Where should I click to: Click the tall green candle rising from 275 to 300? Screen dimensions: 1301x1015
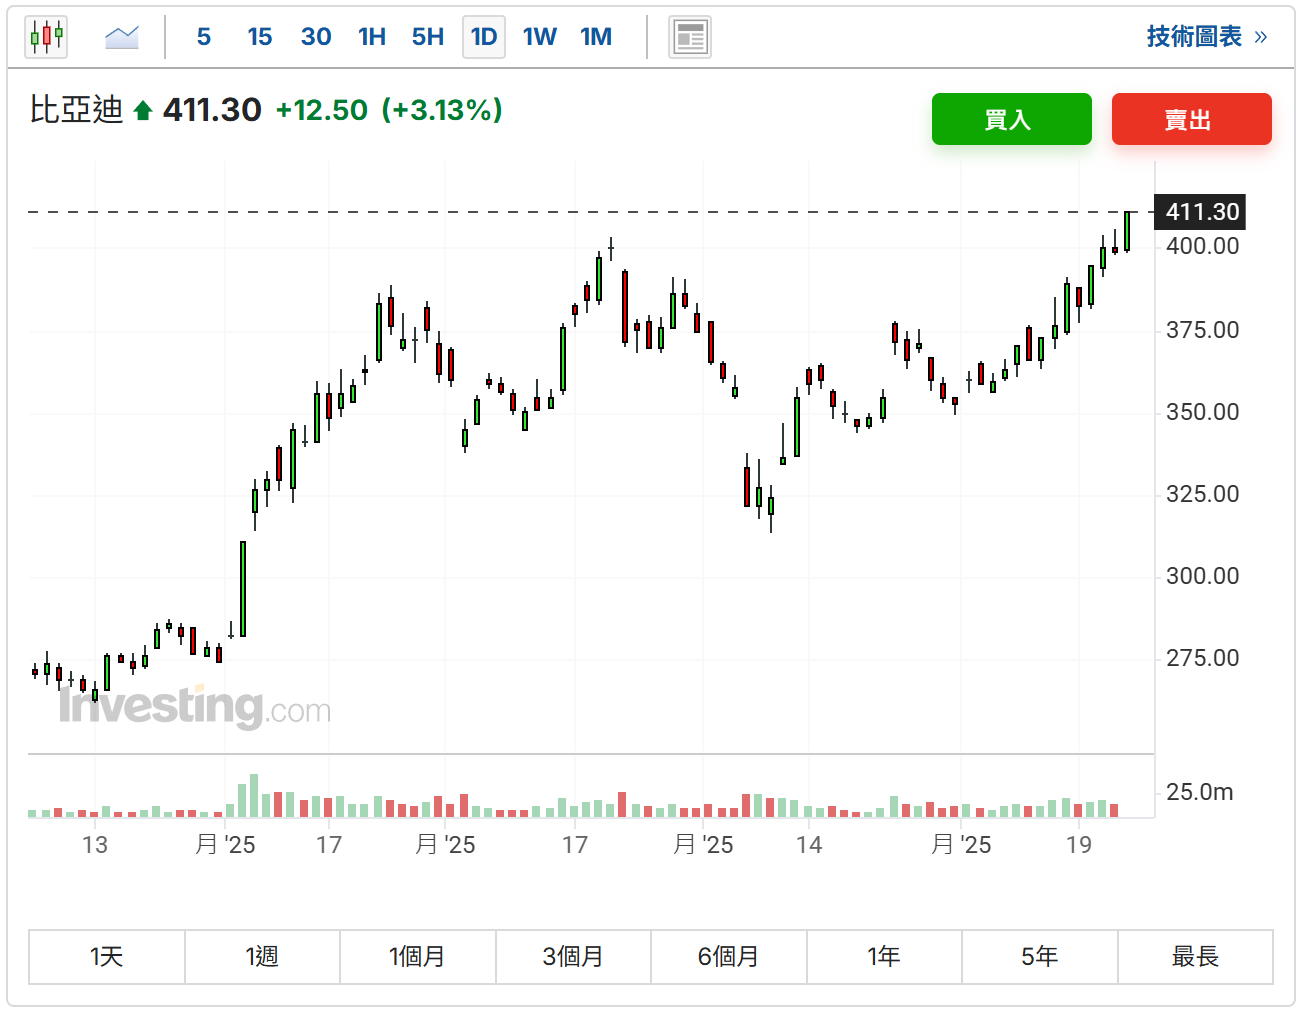pyautogui.click(x=243, y=589)
